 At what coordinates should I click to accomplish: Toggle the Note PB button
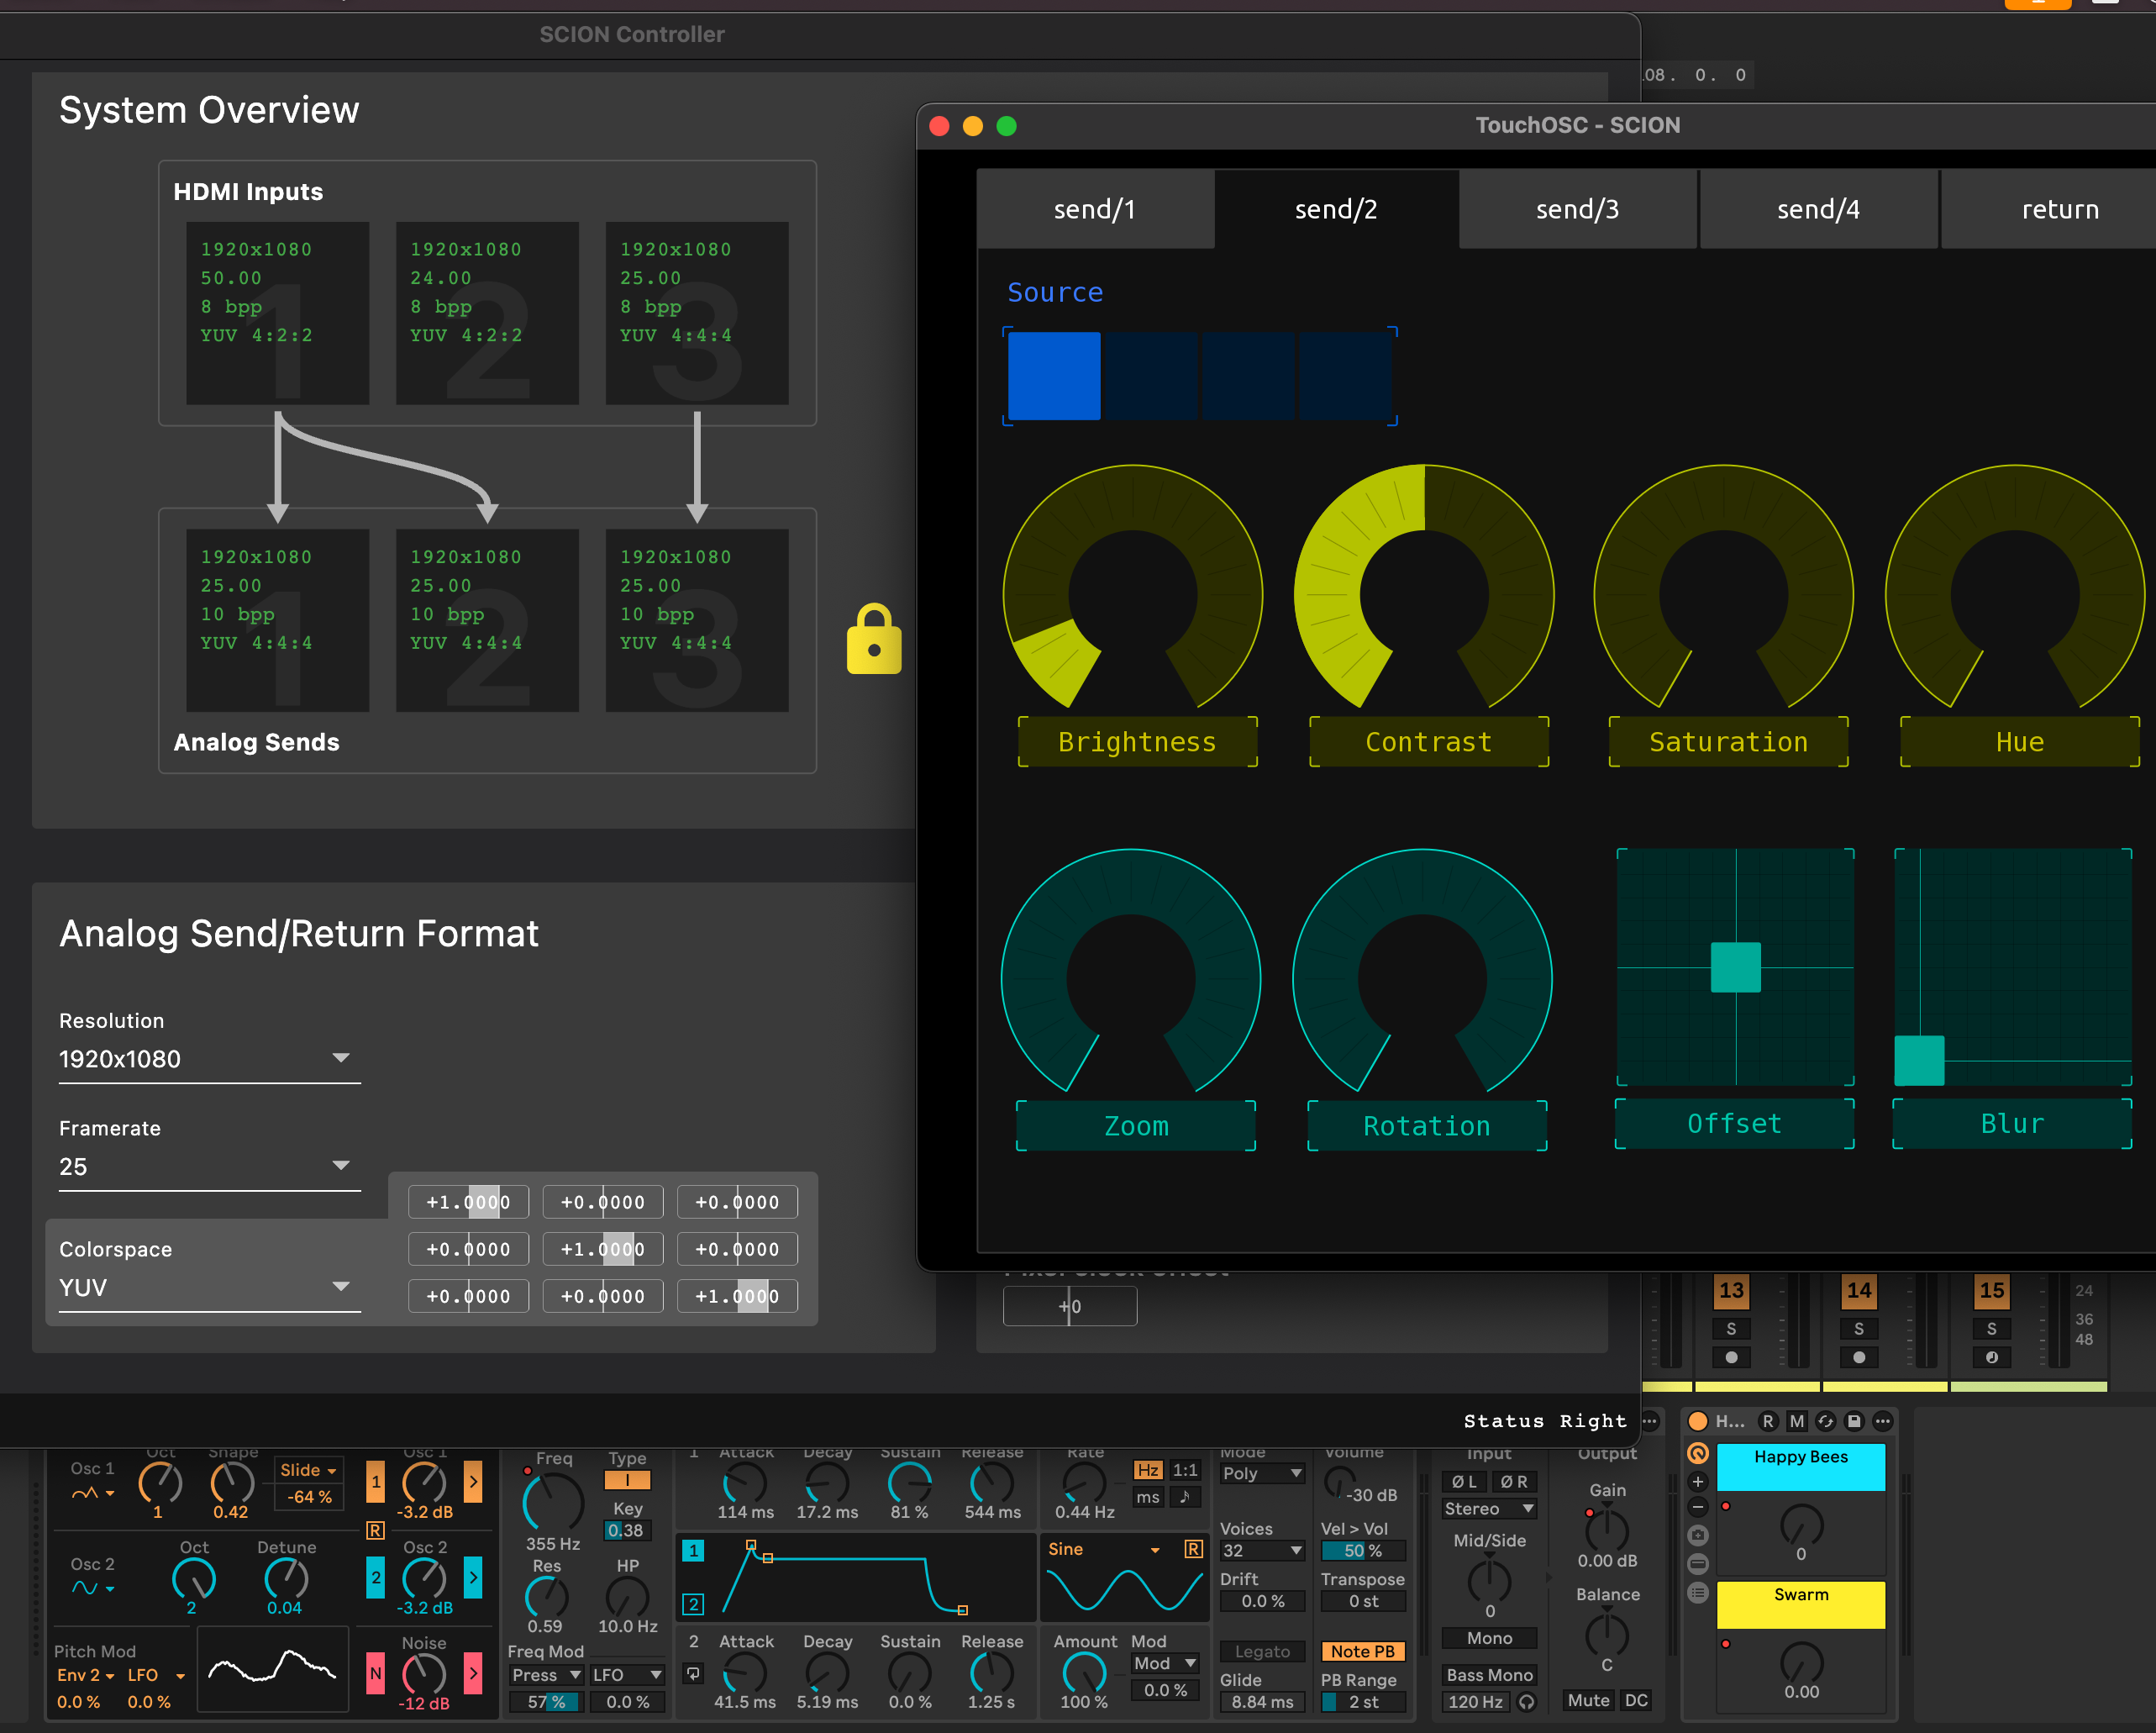(1361, 1652)
